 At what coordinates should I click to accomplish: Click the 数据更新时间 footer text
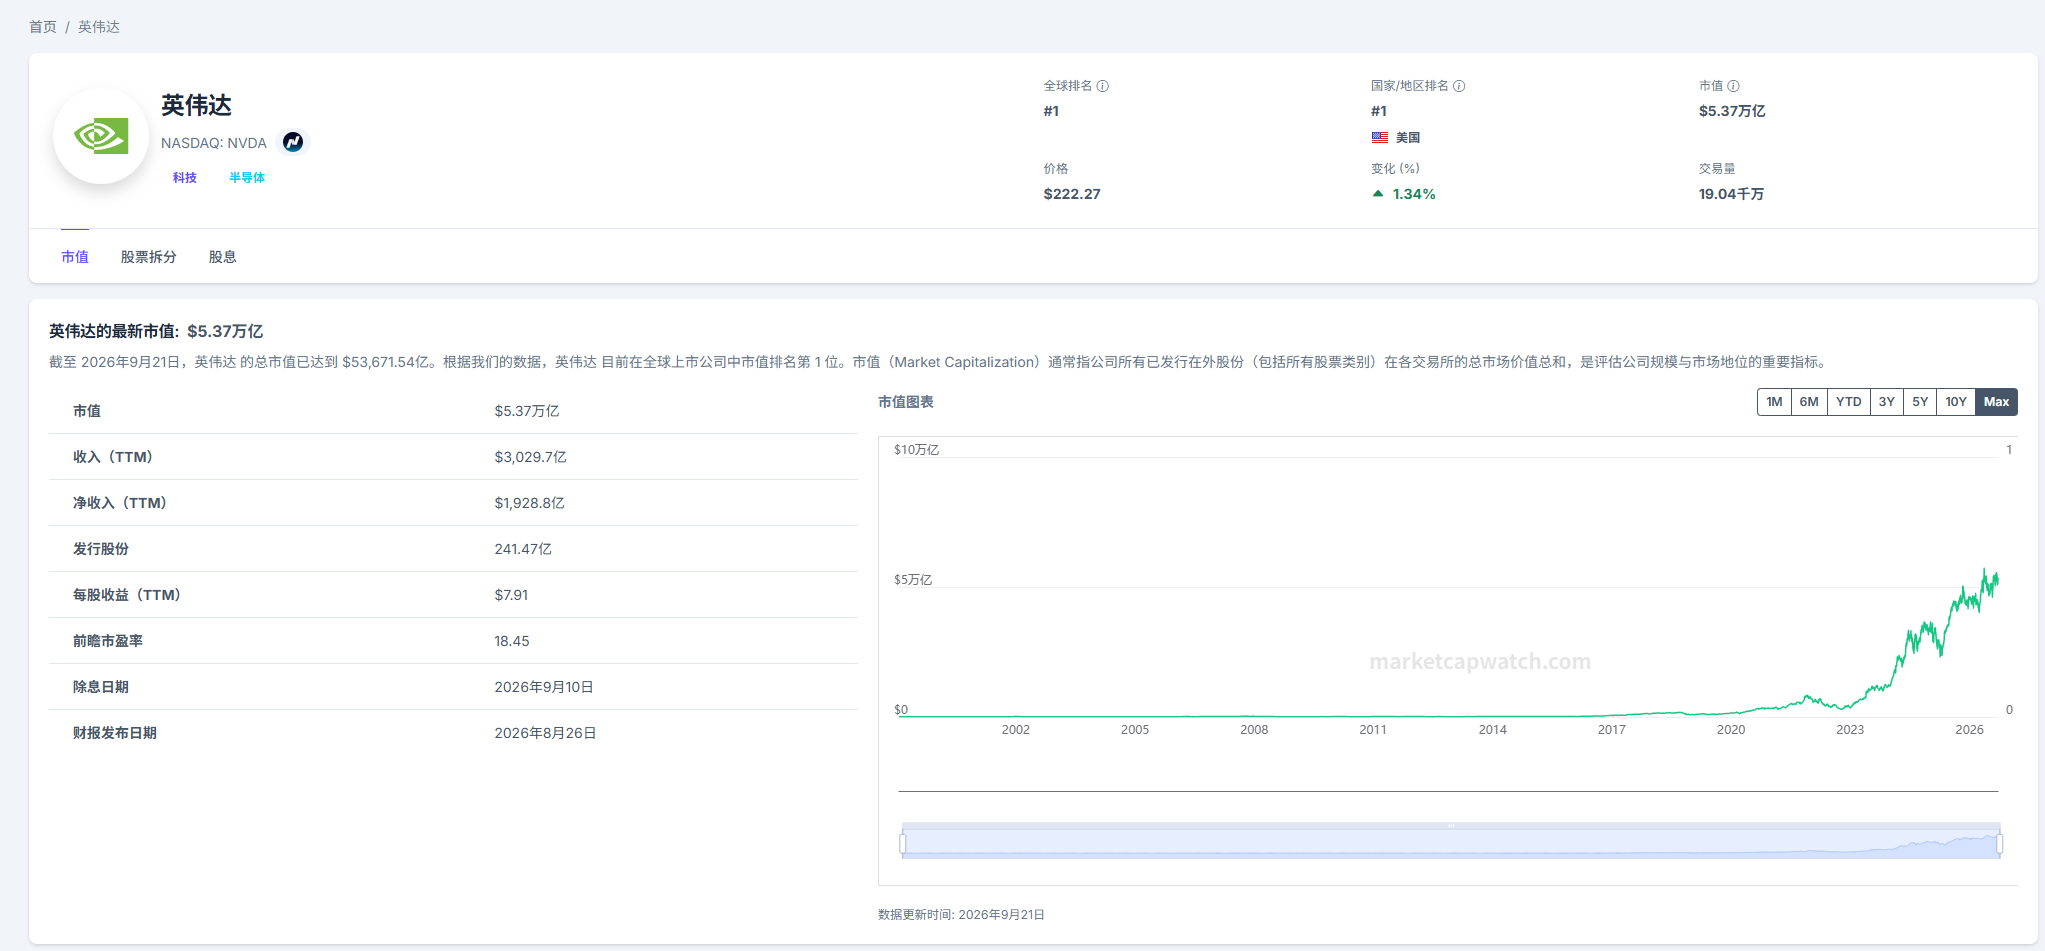(961, 915)
